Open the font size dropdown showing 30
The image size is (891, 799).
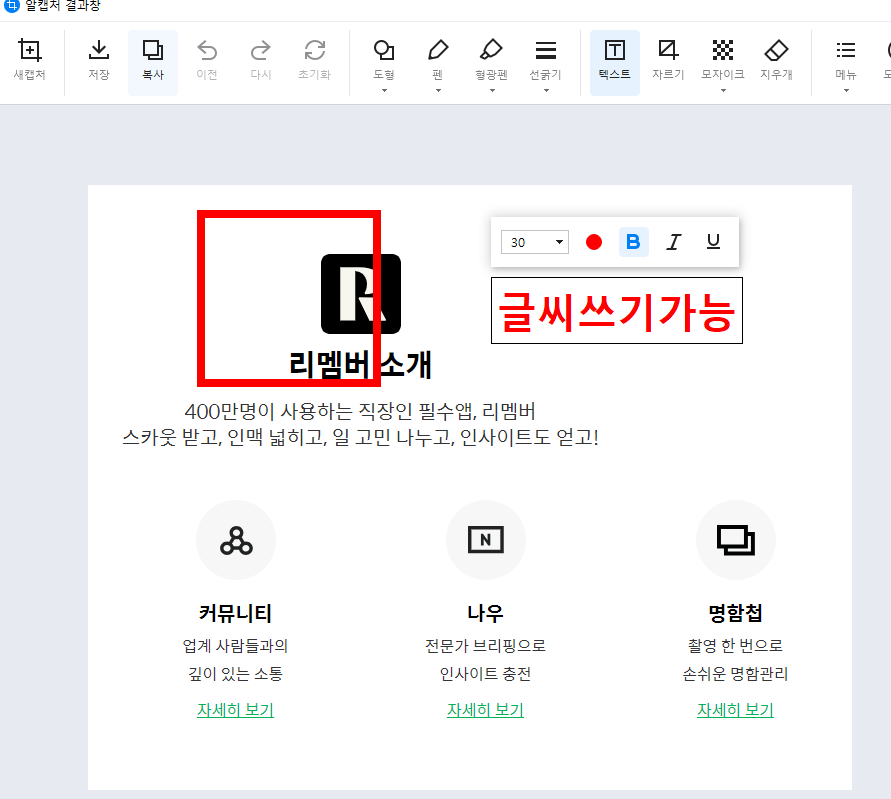pos(534,241)
